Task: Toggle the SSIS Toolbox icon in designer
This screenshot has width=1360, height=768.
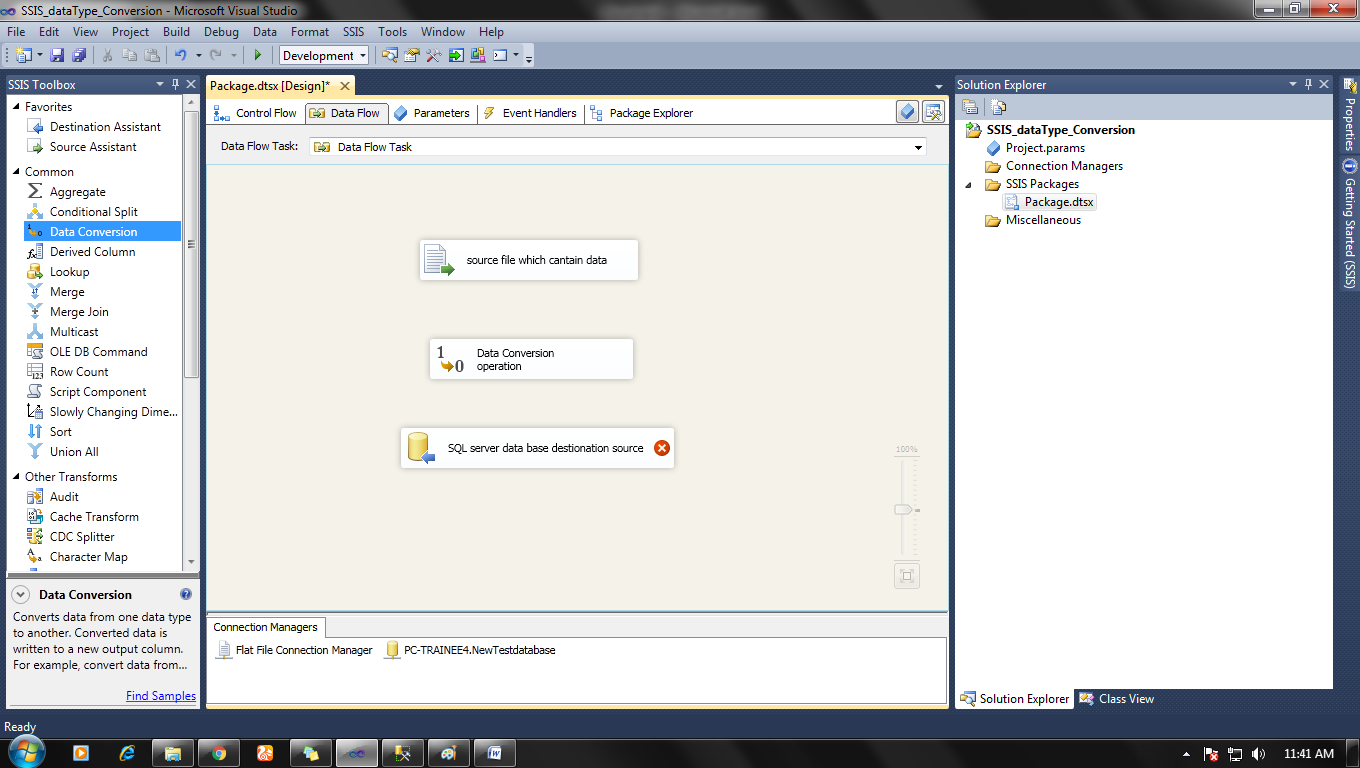Action: [x=933, y=112]
